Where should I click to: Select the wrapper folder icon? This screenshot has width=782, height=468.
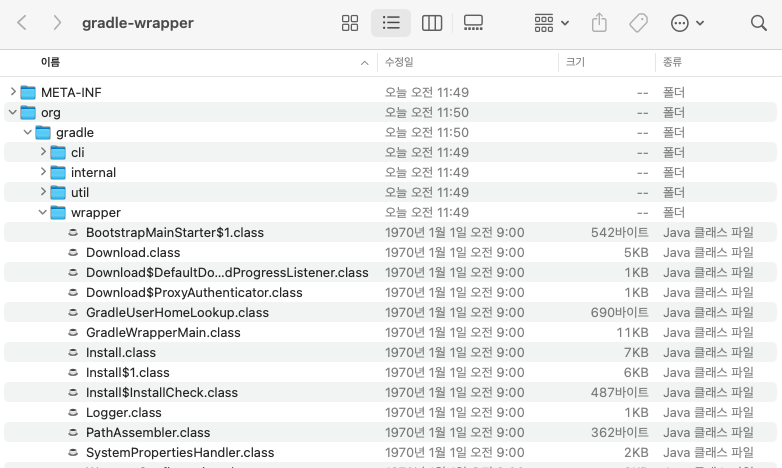coord(58,213)
